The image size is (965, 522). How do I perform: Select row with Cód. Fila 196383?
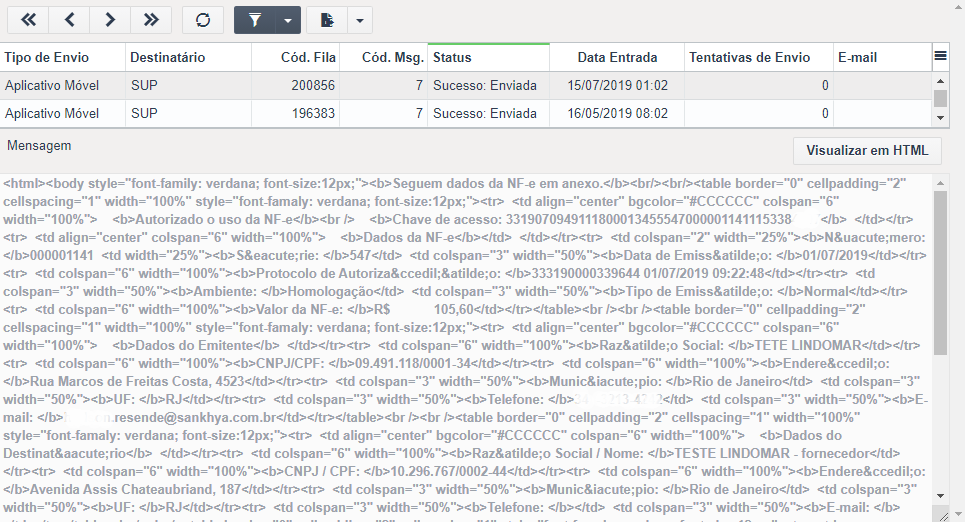[466, 113]
